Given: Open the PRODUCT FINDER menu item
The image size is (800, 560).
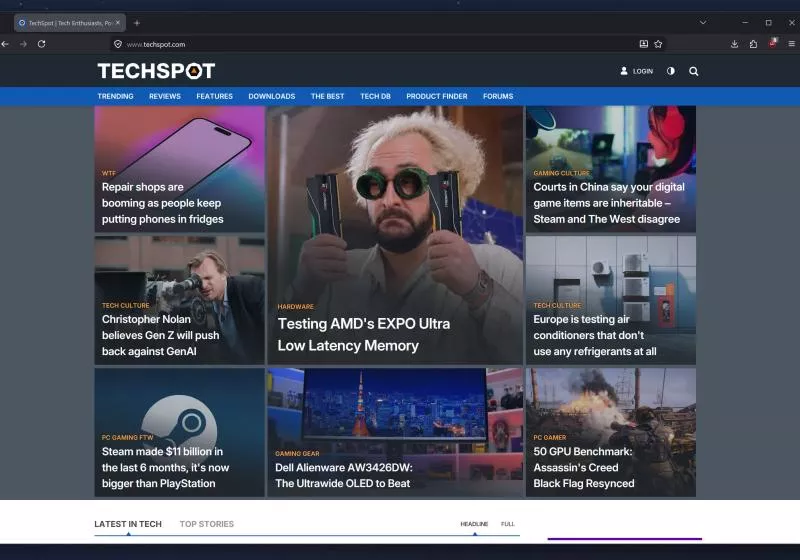Looking at the screenshot, I should (437, 96).
